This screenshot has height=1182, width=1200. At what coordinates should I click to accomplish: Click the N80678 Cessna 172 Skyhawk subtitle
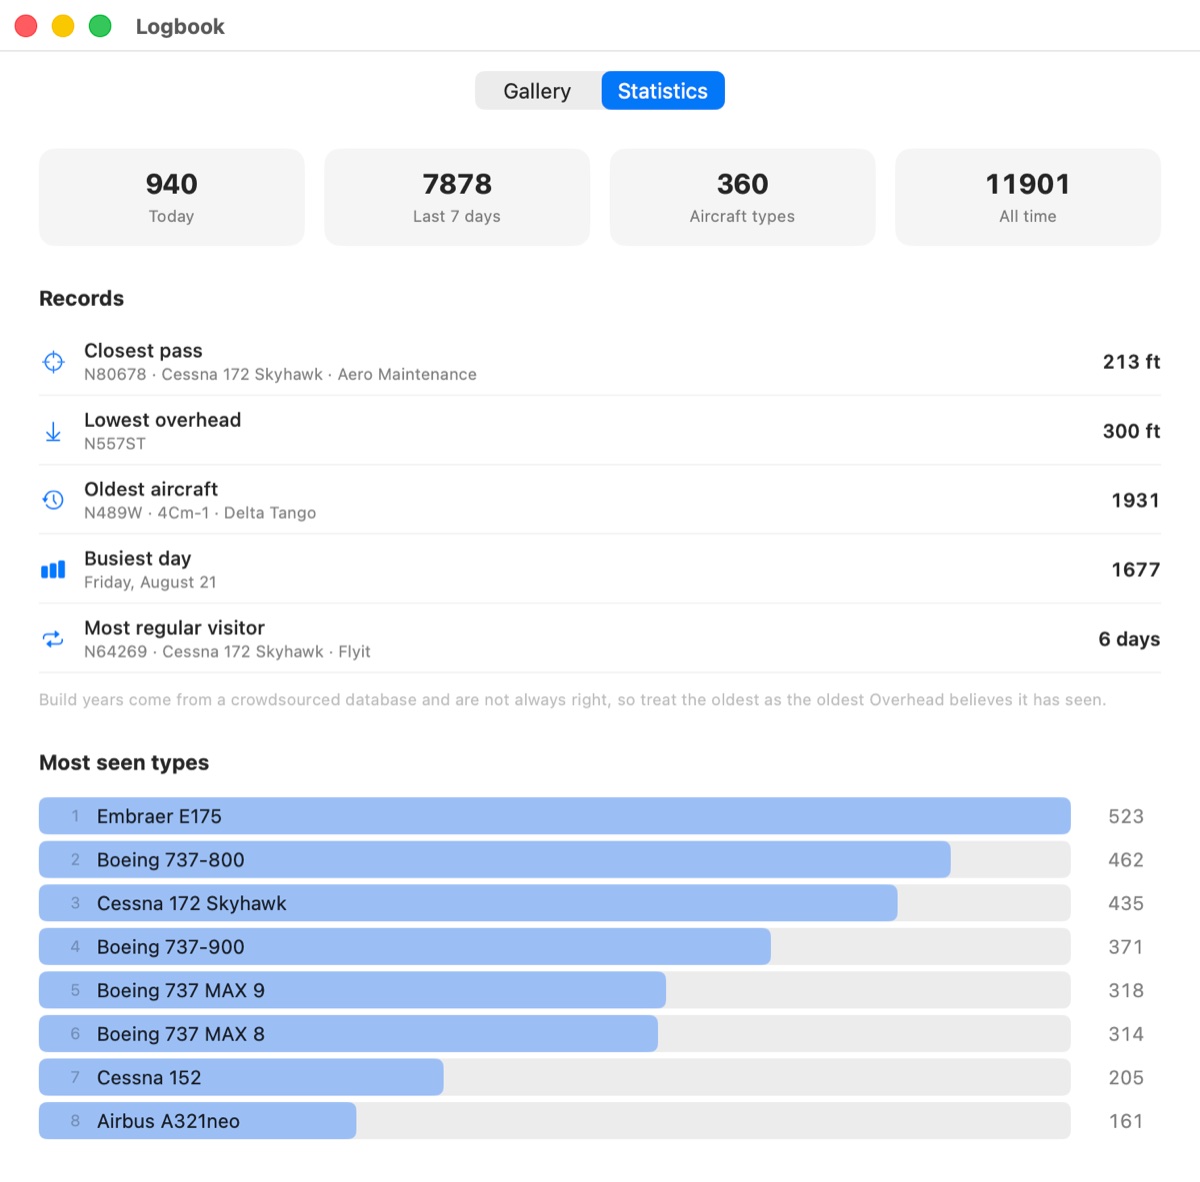280,375
